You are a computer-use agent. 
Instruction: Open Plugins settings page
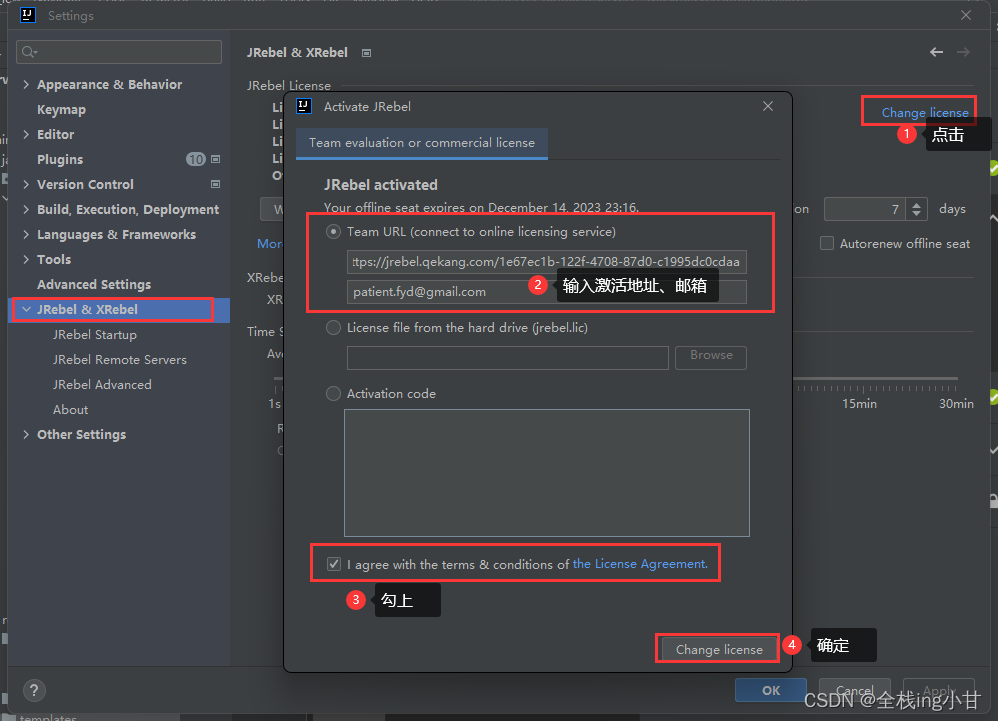tap(60, 159)
